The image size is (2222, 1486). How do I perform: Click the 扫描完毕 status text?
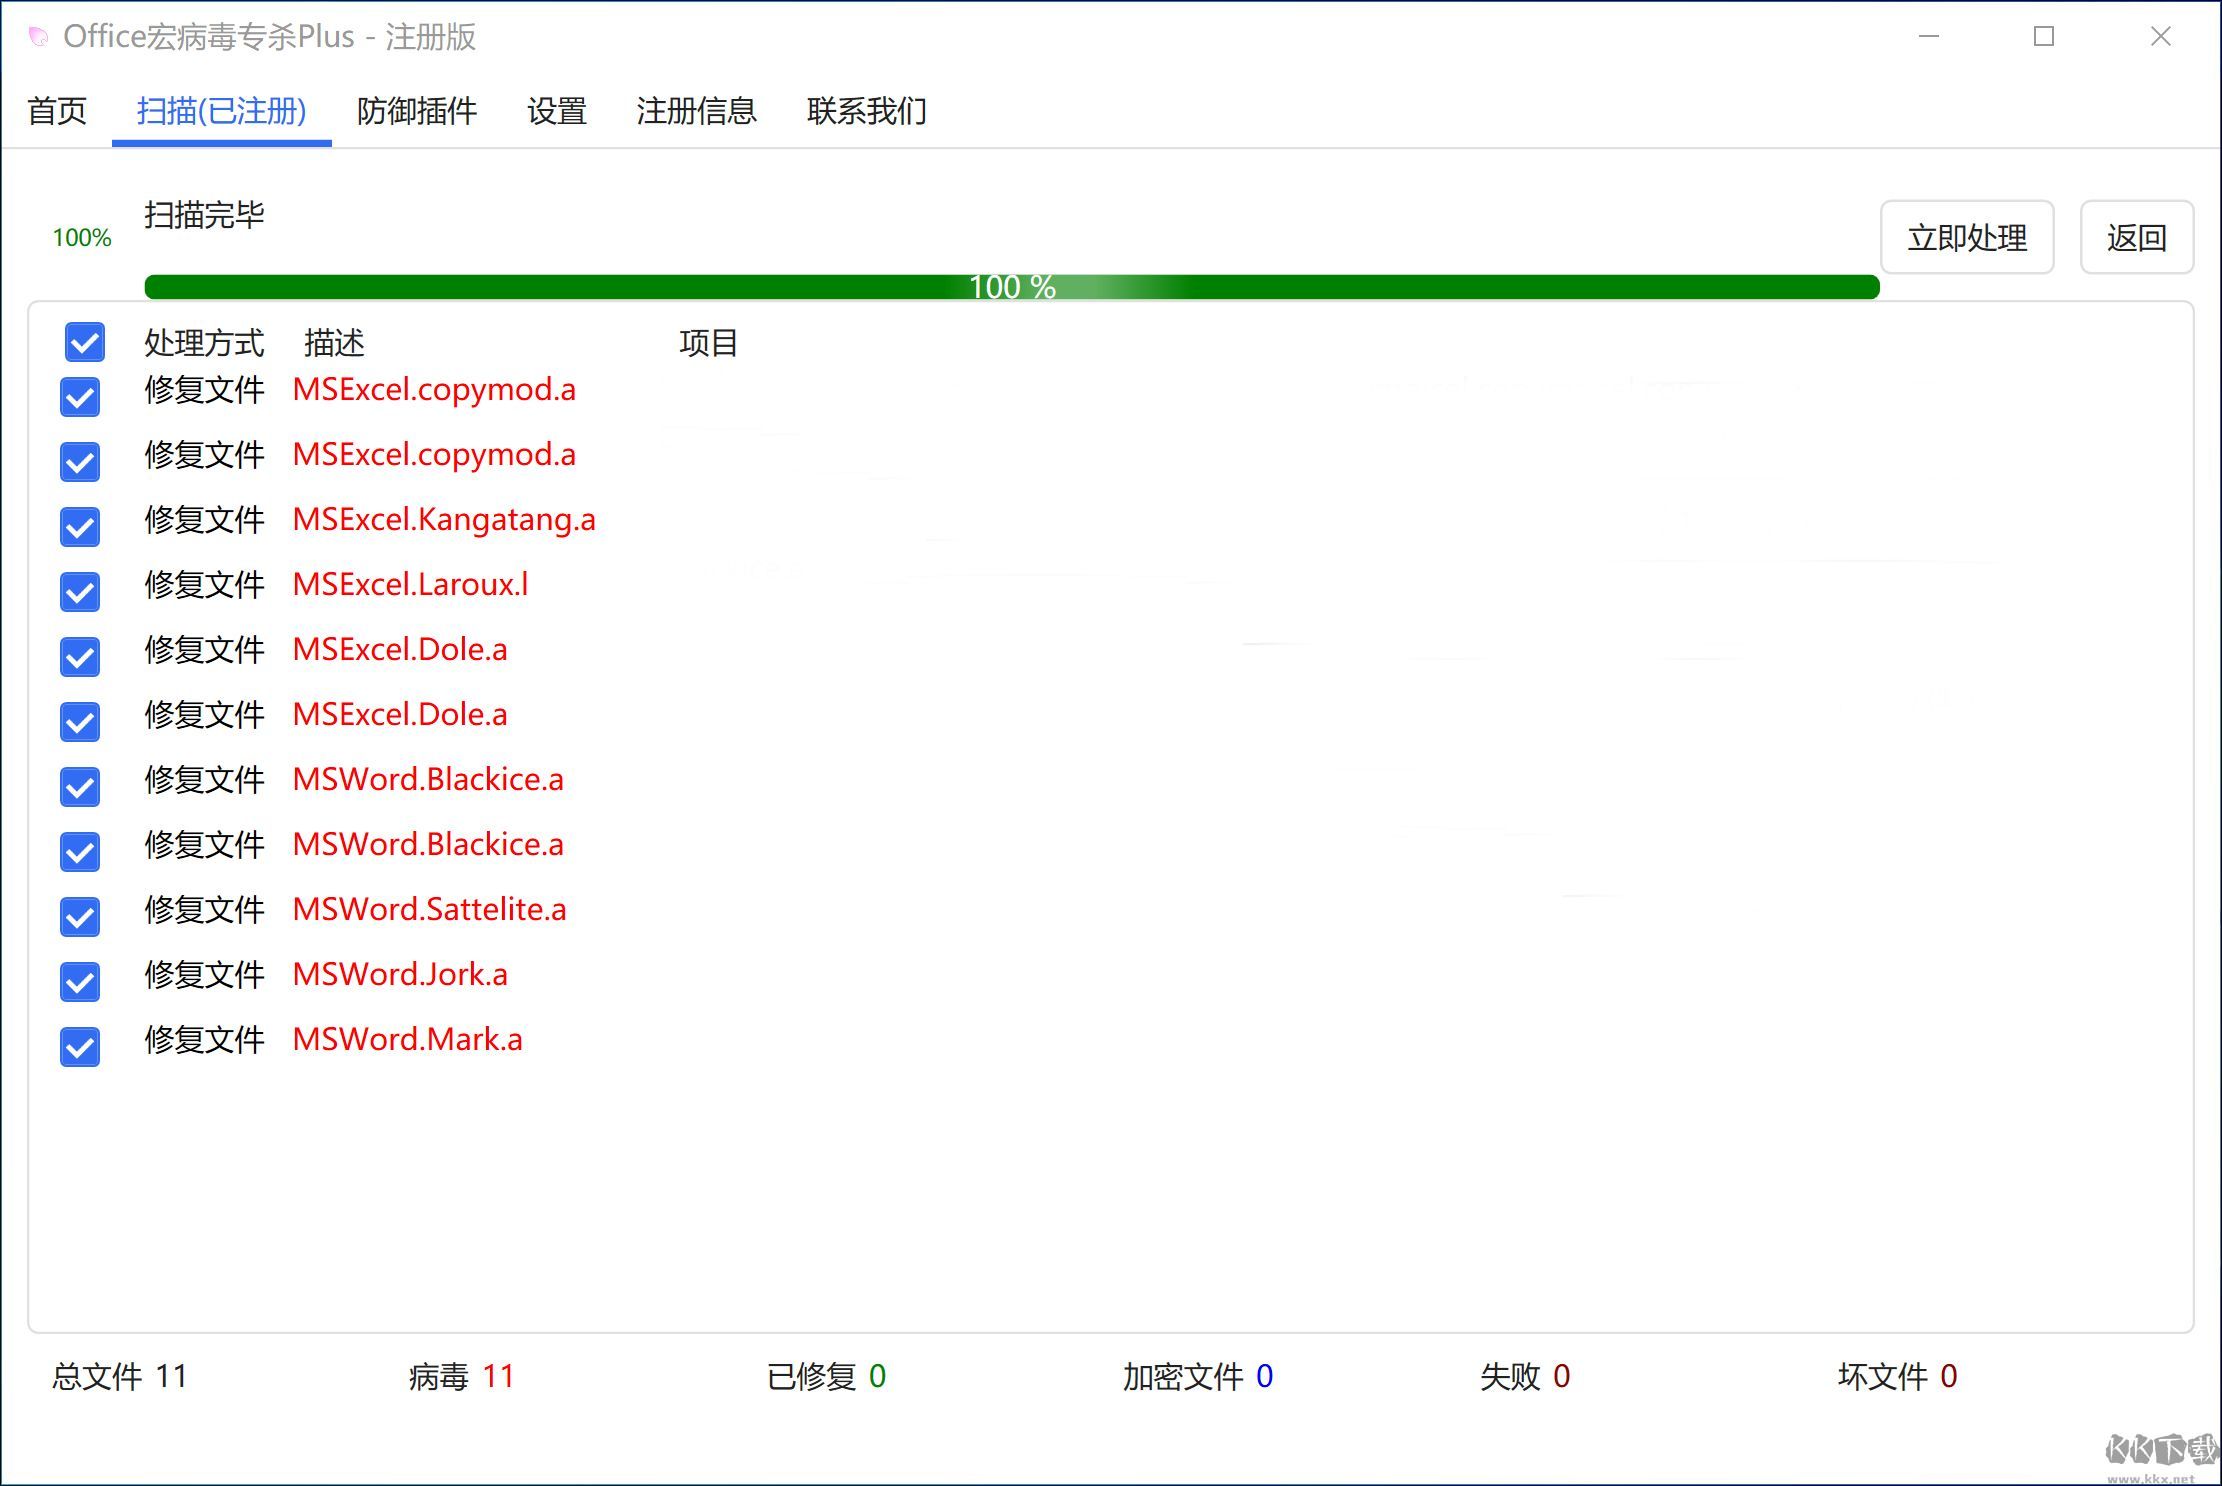(204, 215)
